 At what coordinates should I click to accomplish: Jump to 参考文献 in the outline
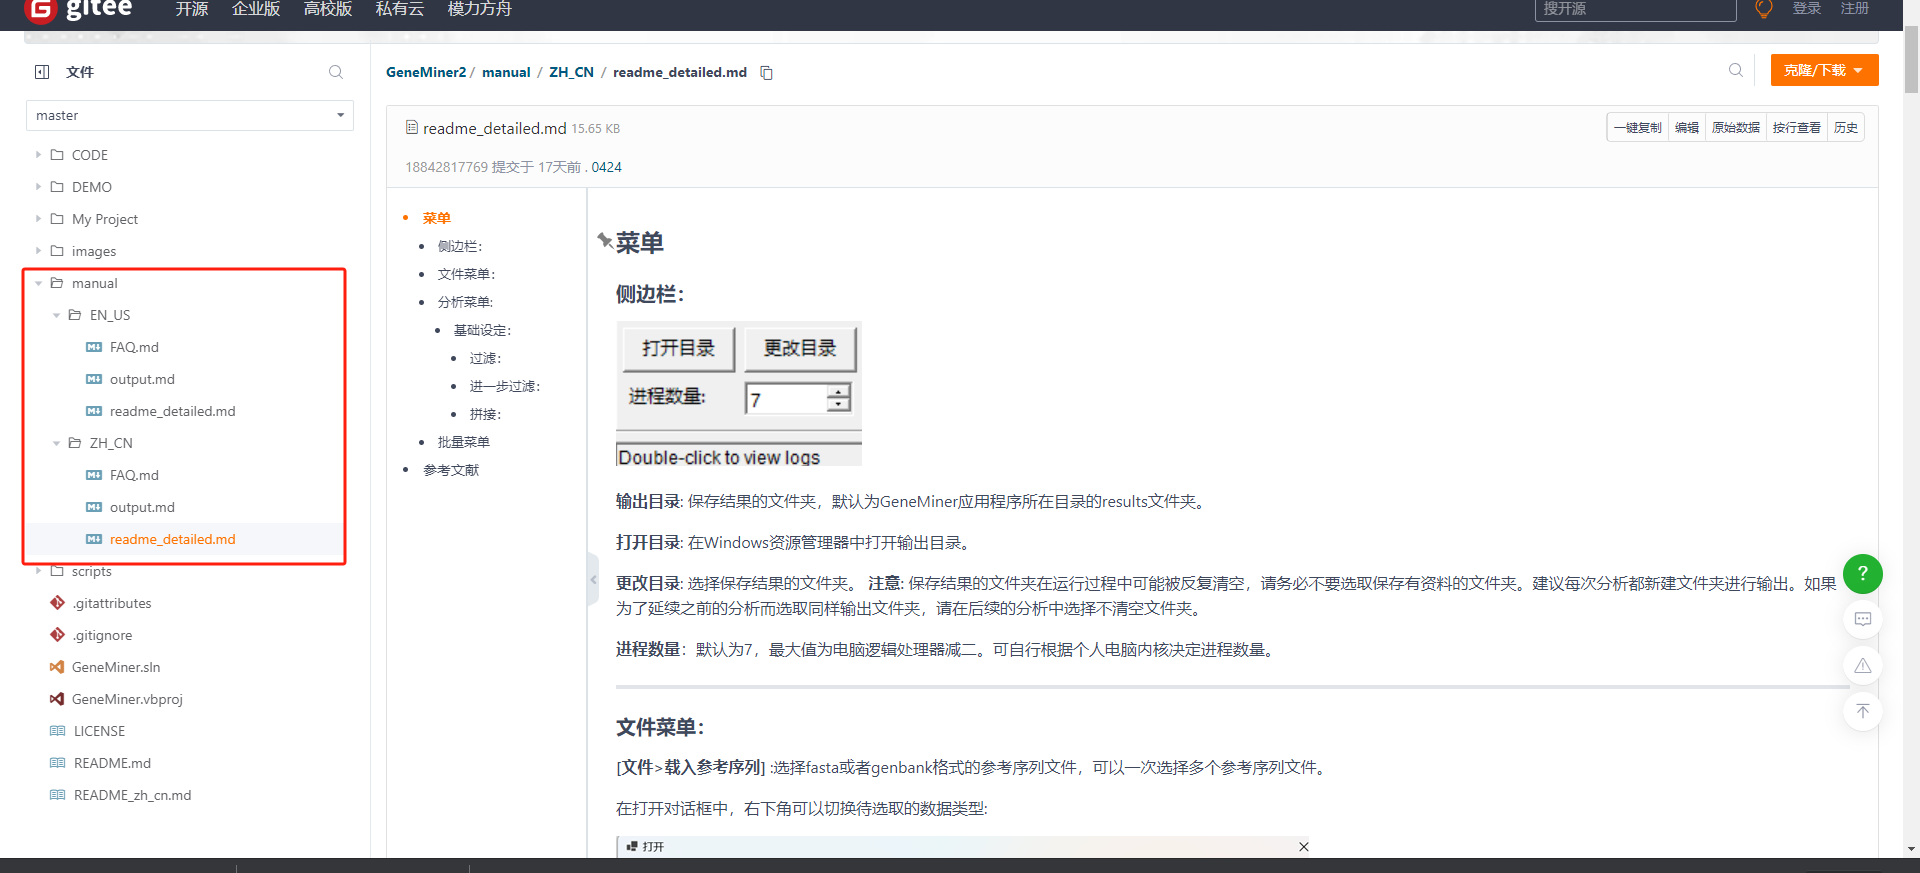tap(451, 470)
